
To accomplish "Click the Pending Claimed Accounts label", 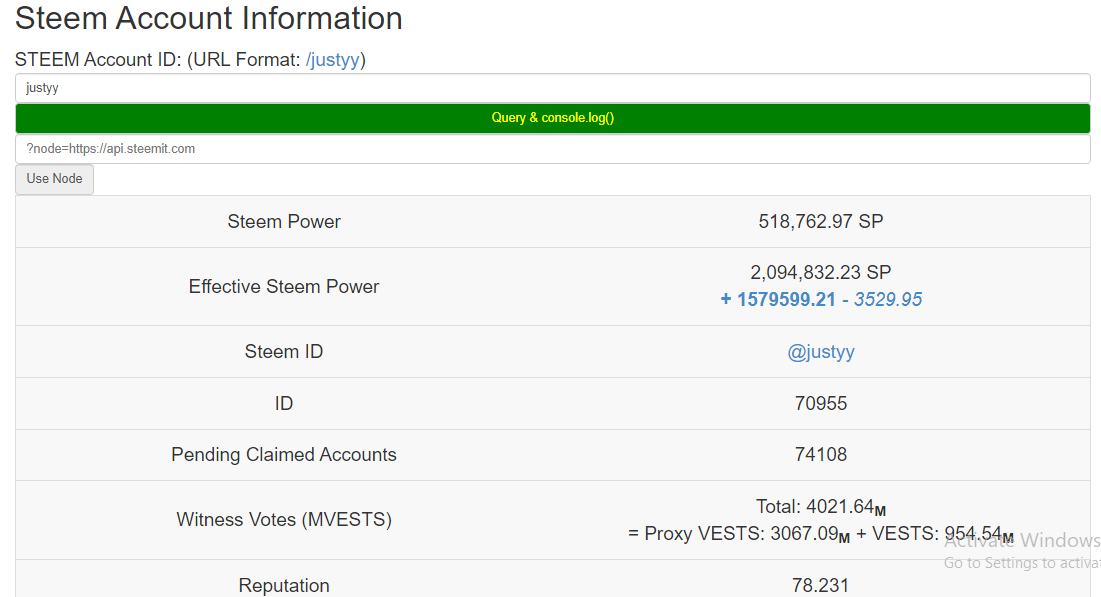I will tap(284, 455).
